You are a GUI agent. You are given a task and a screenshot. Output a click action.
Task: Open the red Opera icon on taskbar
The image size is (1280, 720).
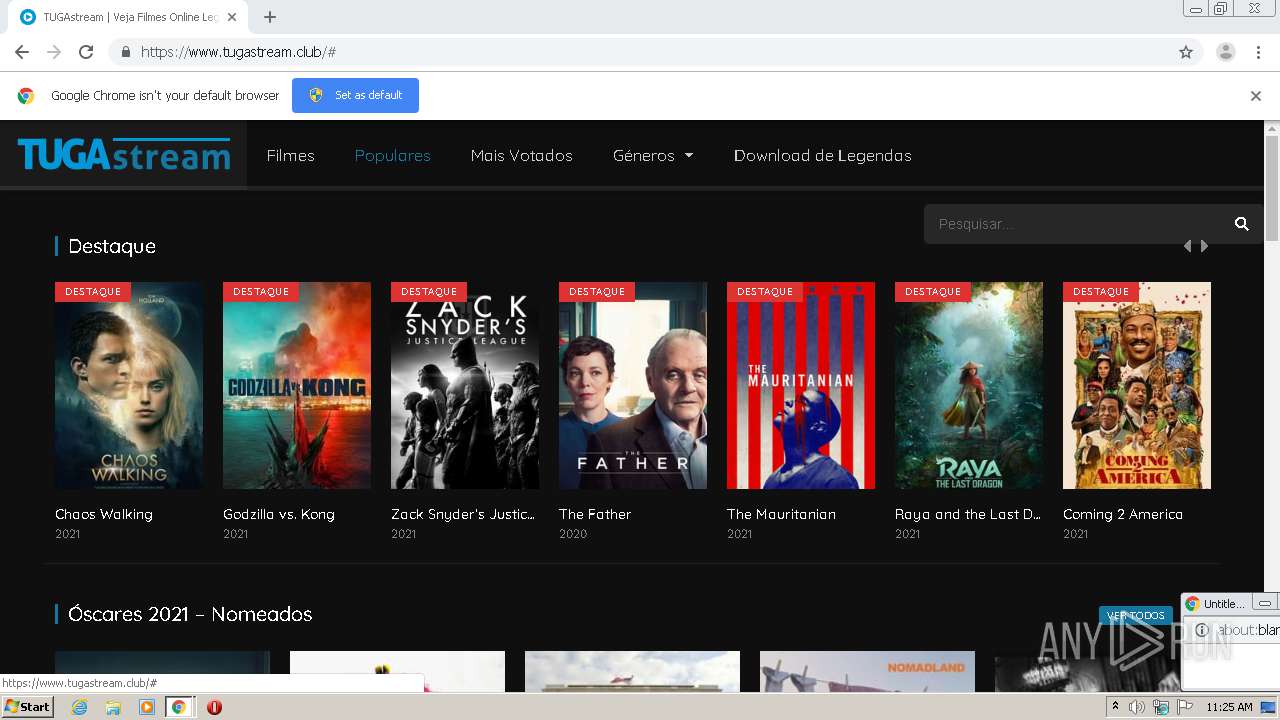(x=214, y=707)
